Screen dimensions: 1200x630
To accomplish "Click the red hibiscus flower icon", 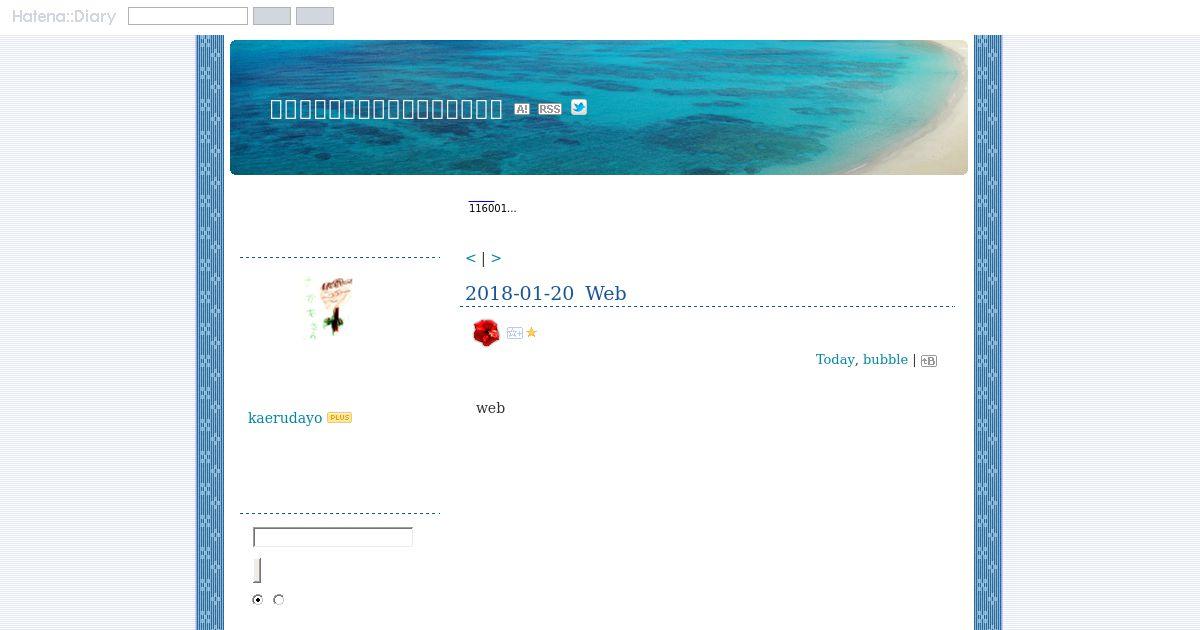I will pos(486,332).
